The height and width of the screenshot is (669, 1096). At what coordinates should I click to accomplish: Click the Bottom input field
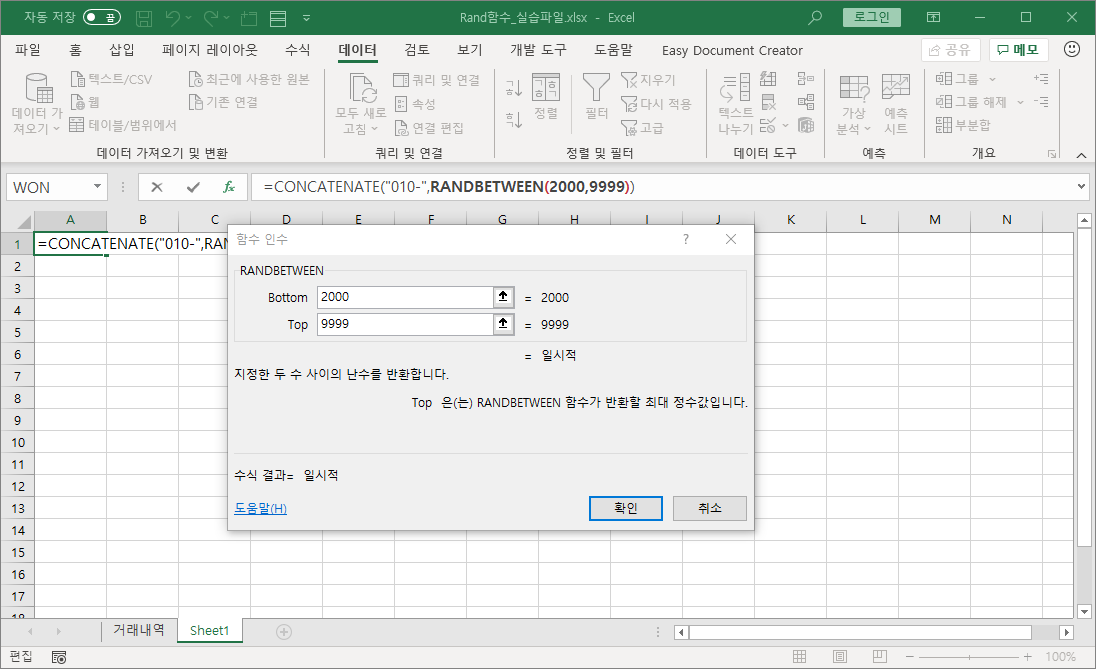click(405, 297)
